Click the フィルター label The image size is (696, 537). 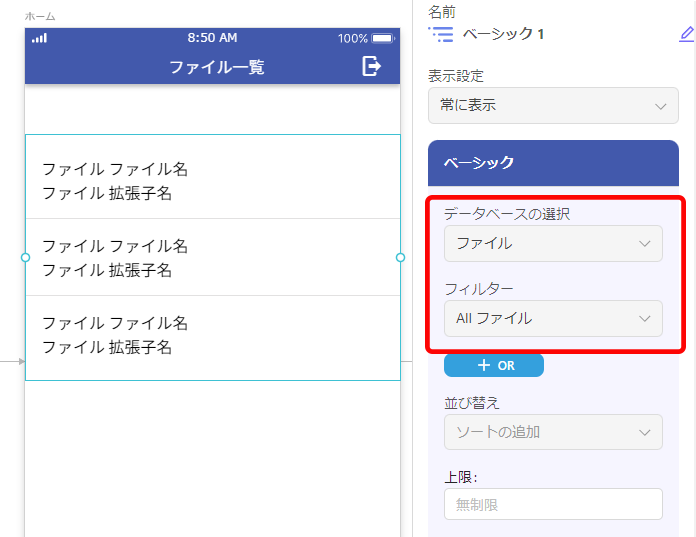pyautogui.click(x=479, y=289)
